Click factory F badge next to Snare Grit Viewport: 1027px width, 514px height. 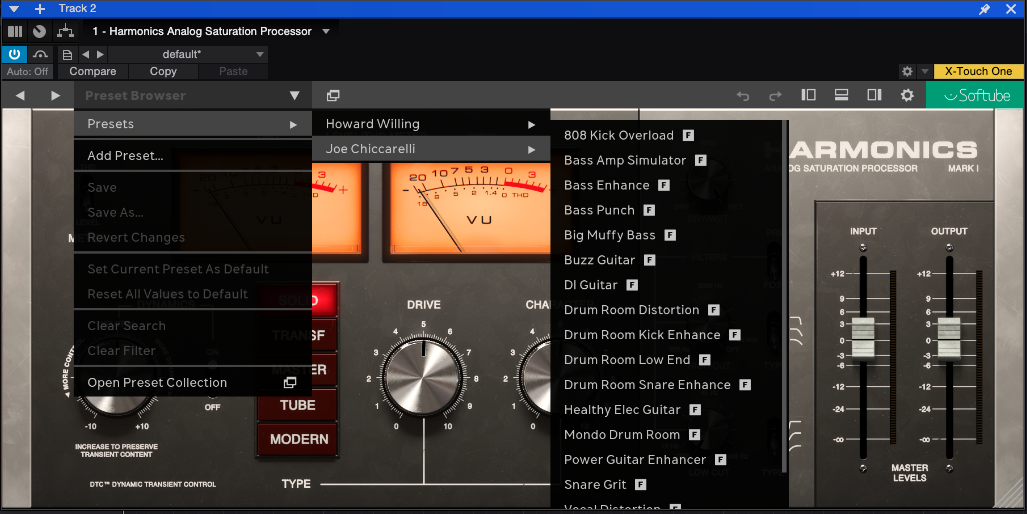coord(641,485)
